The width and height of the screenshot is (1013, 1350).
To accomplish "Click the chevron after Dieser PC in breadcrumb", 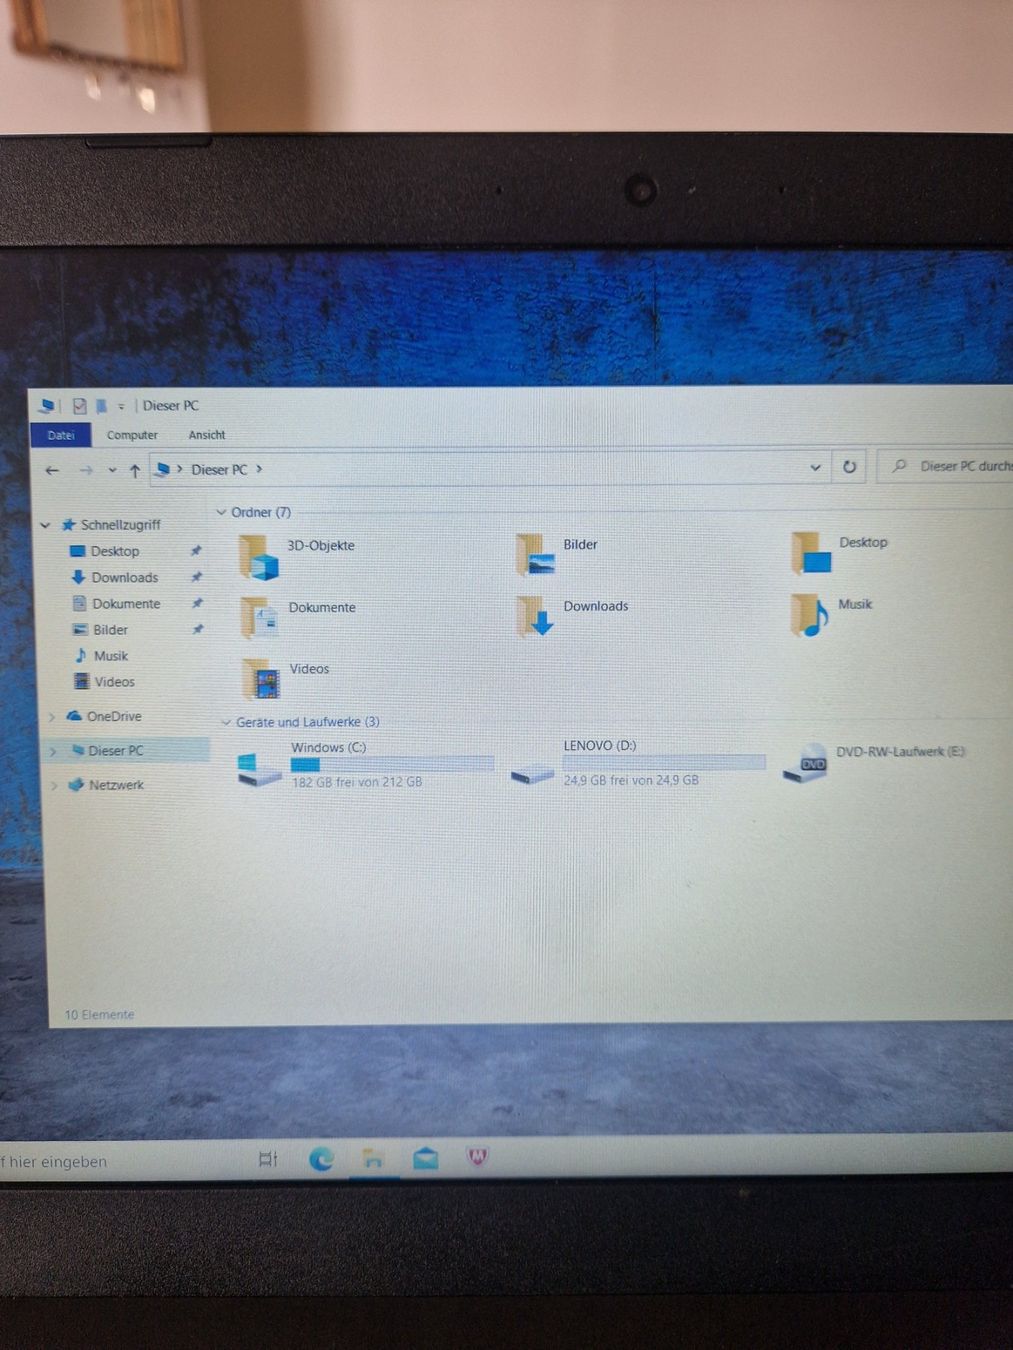I will coord(259,469).
